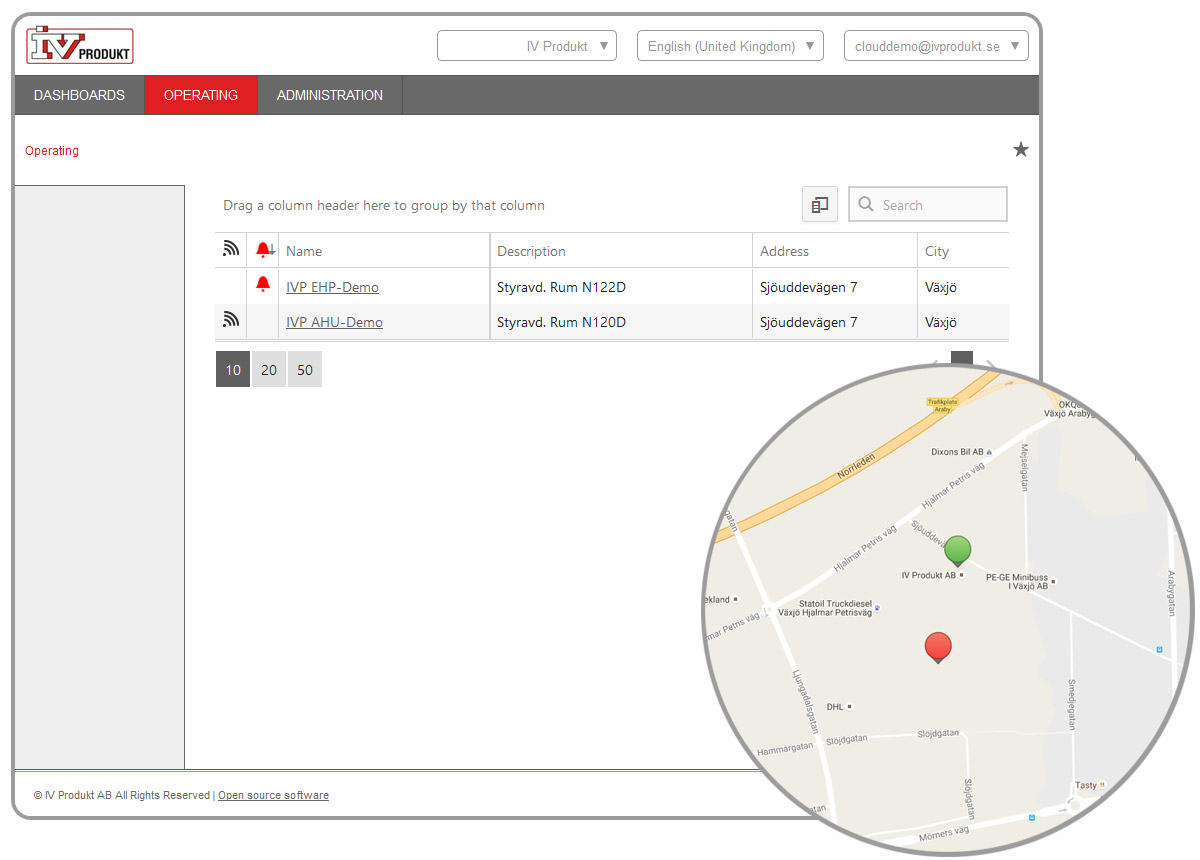The height and width of the screenshot is (860, 1200).
Task: Switch to the Dashboards tab
Action: coord(79,95)
